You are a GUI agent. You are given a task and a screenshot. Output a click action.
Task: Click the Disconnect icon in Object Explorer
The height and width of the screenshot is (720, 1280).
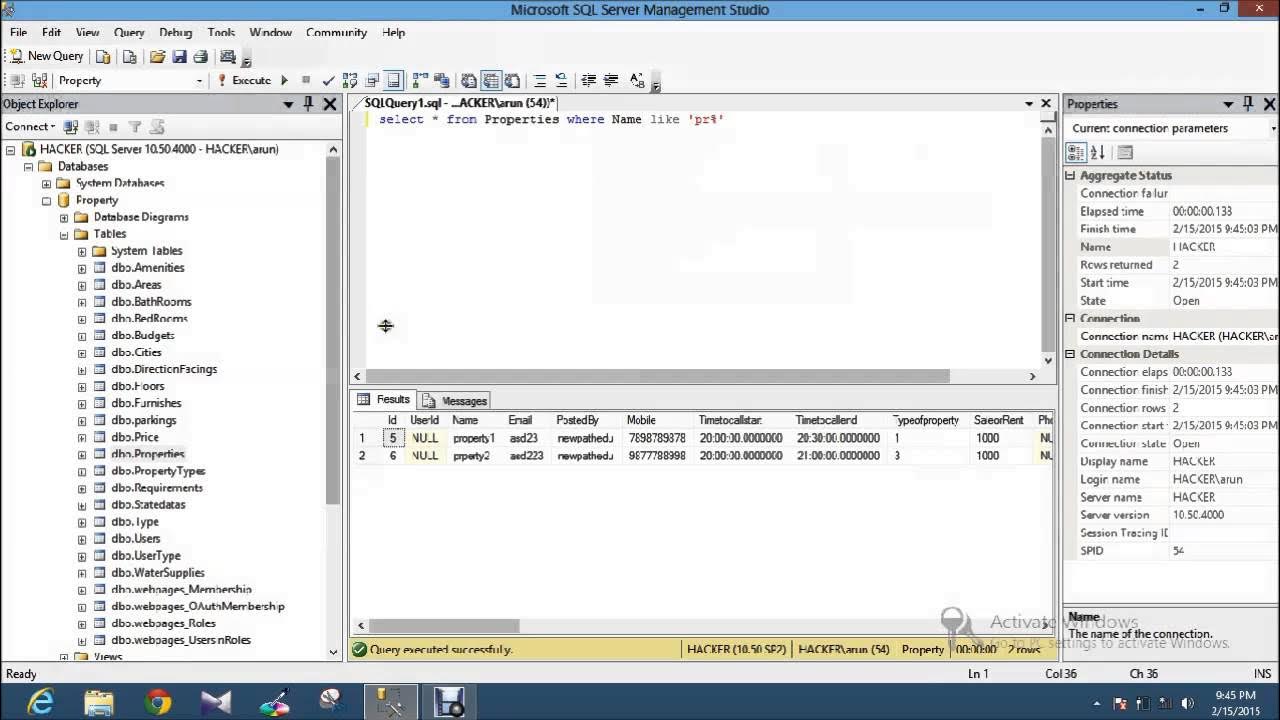point(92,127)
